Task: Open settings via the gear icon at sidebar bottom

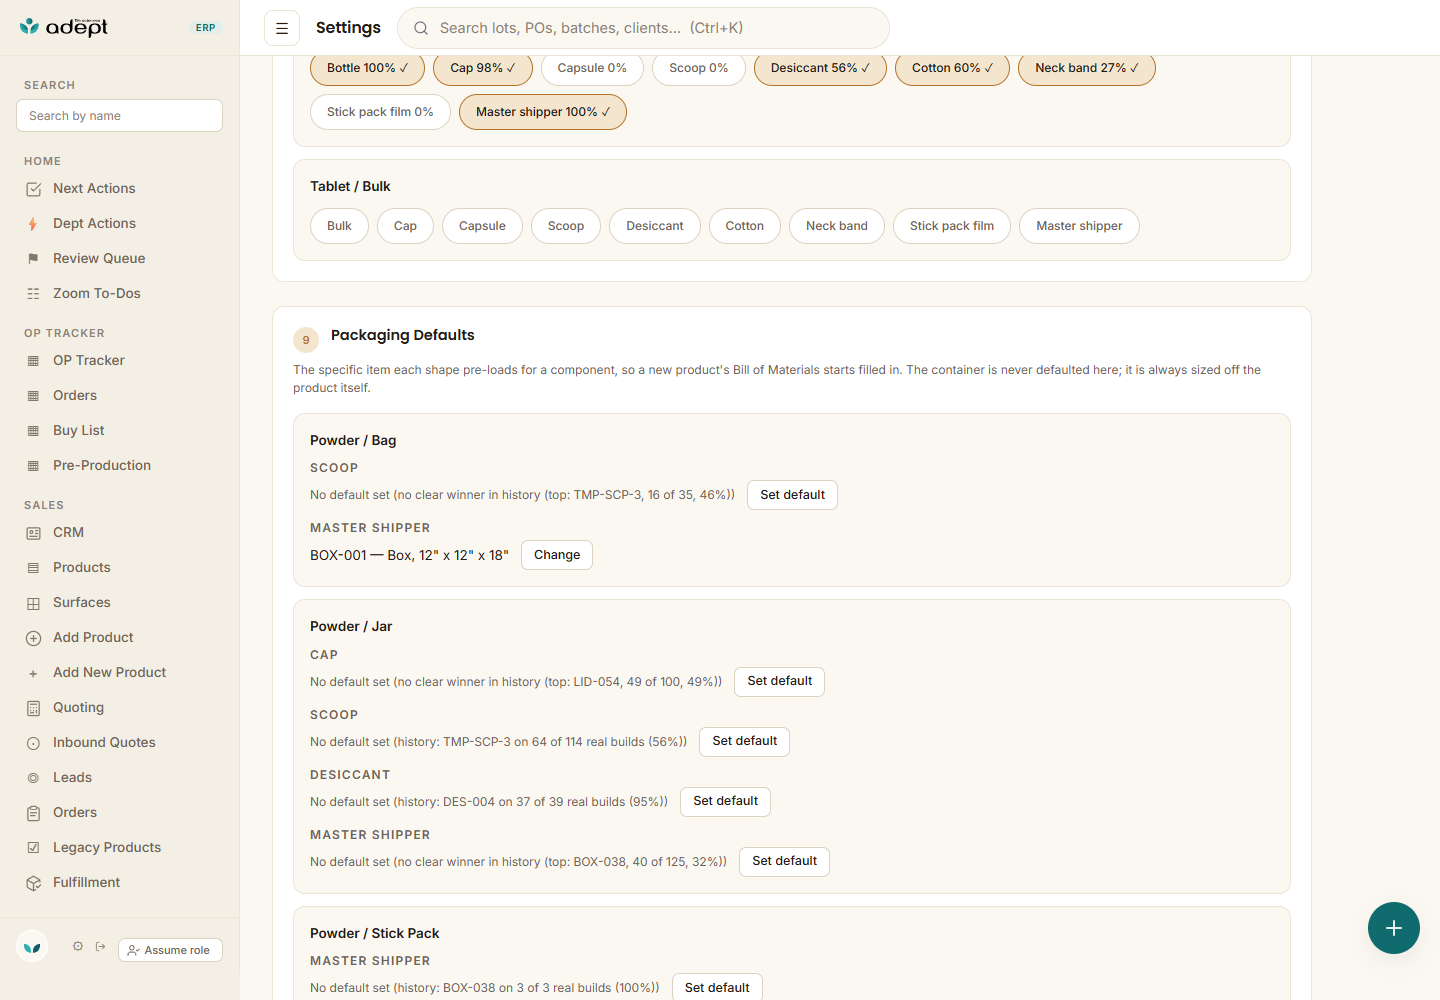Action: pos(78,946)
